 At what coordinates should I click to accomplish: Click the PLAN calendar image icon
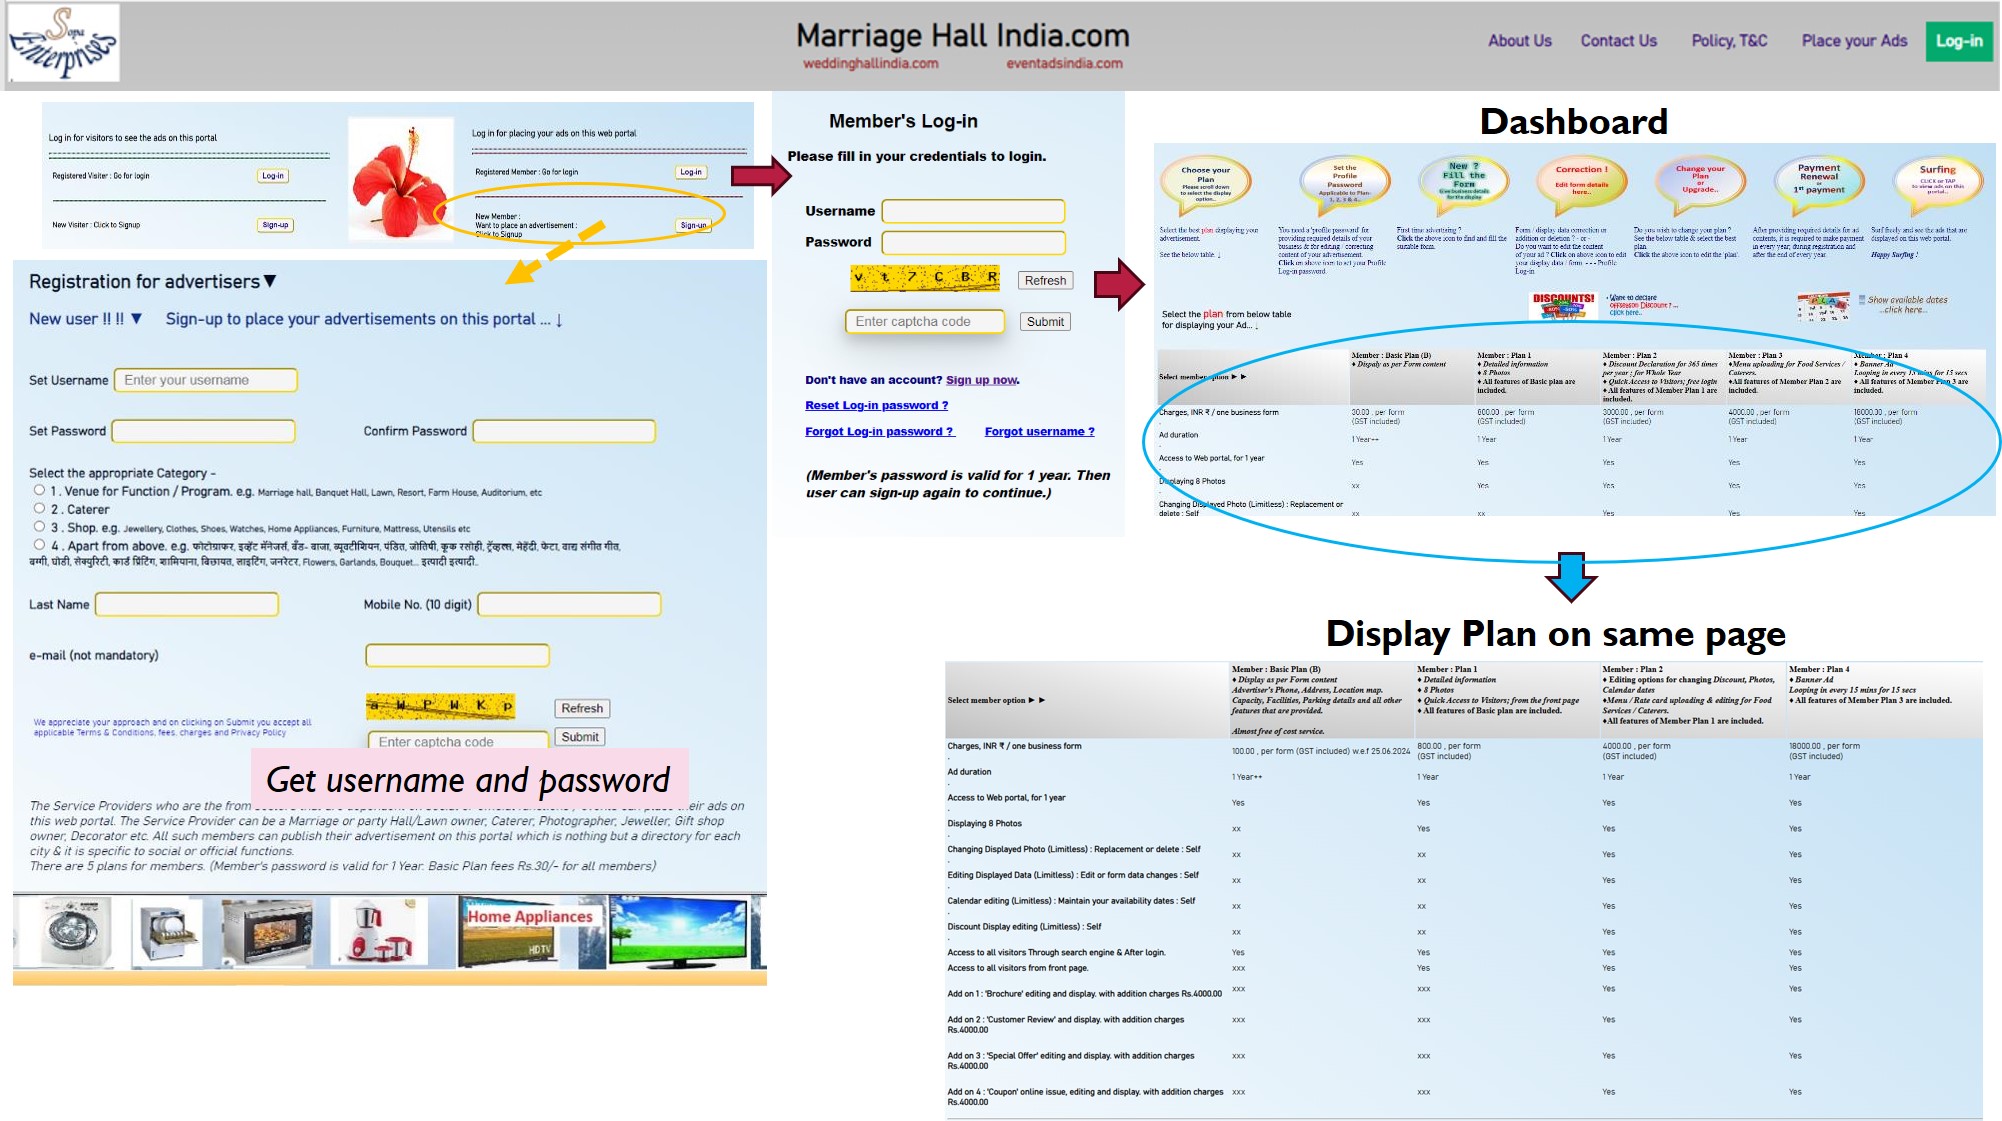click(1823, 305)
